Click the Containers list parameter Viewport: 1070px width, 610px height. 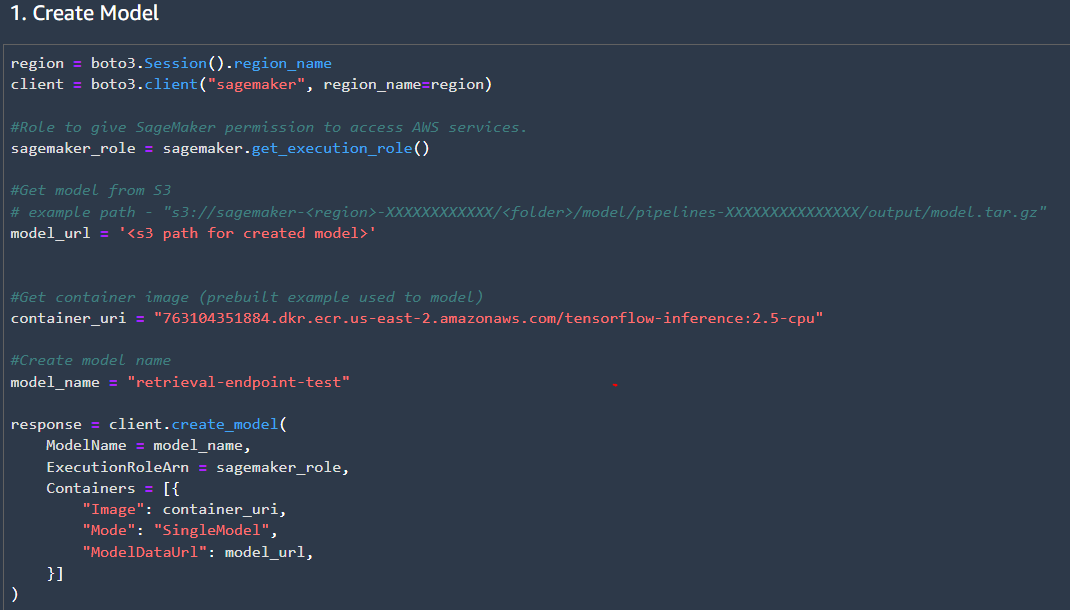[90, 487]
